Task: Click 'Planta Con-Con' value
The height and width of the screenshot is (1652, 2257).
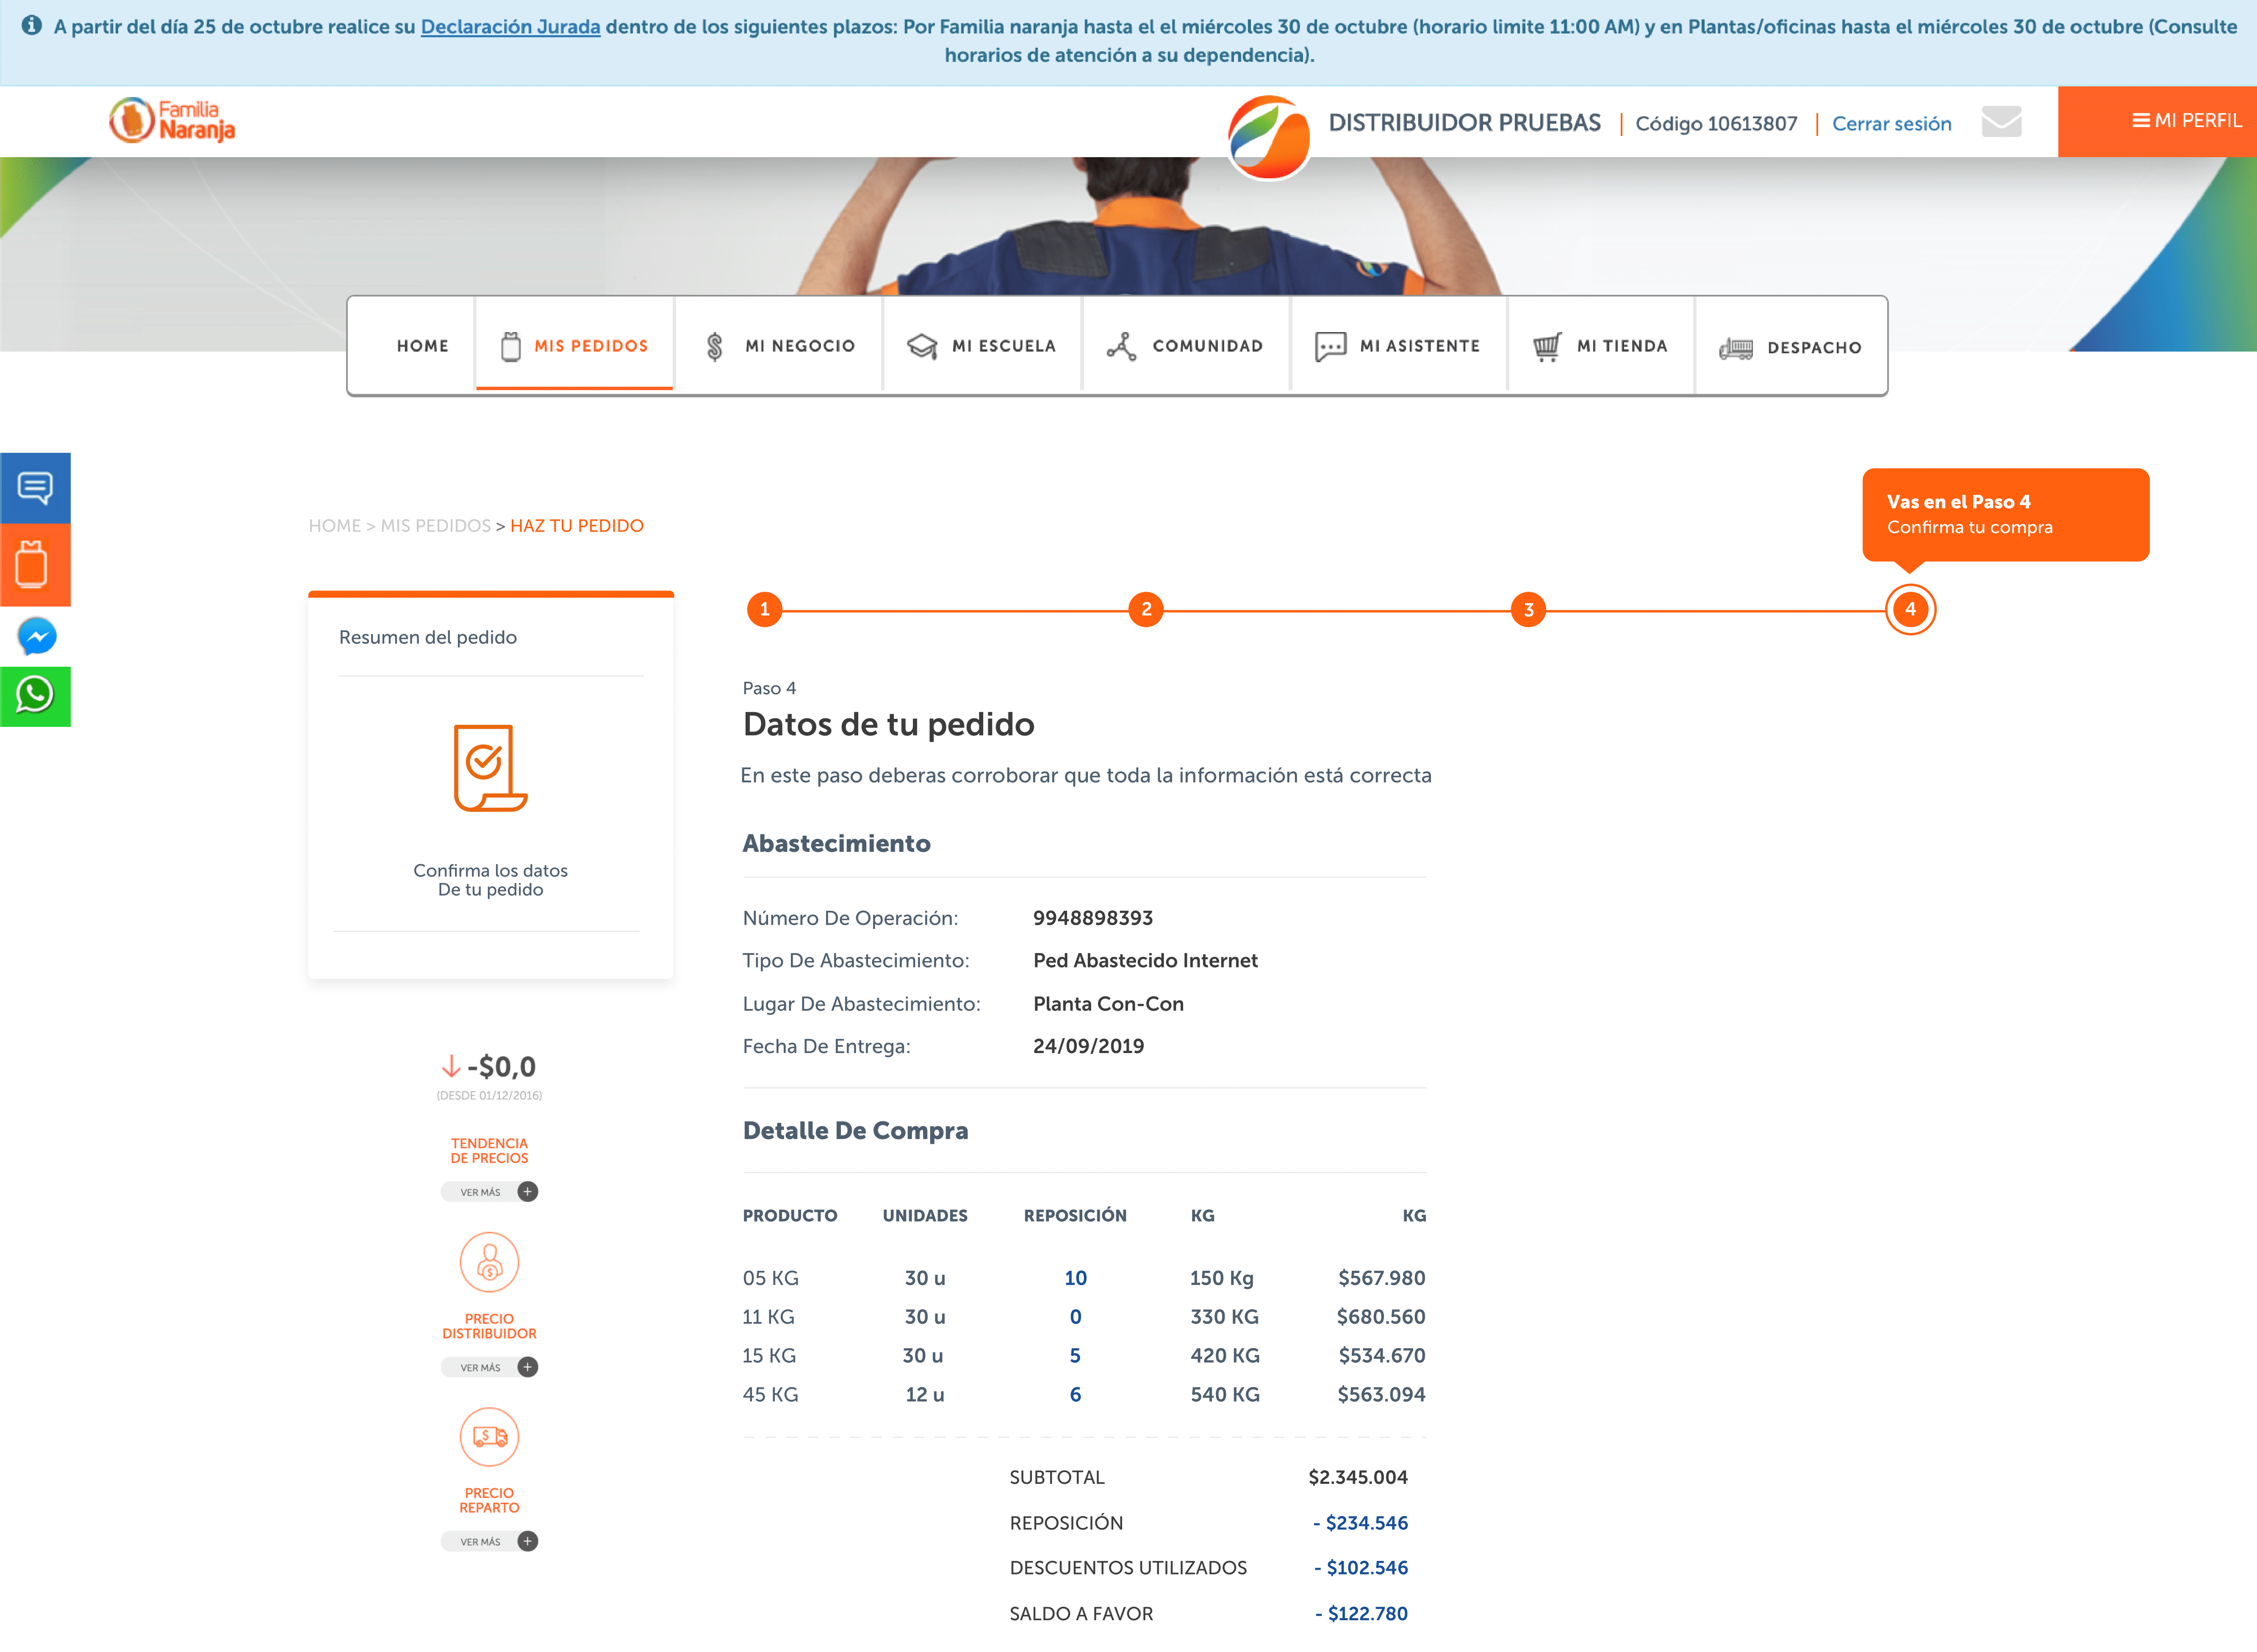Action: [1108, 1004]
